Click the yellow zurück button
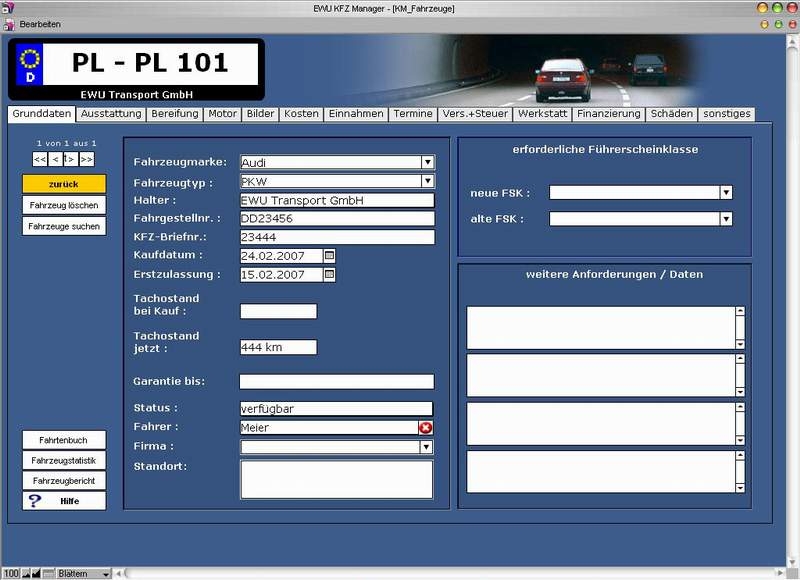Image resolution: width=800 pixels, height=580 pixels. point(64,184)
